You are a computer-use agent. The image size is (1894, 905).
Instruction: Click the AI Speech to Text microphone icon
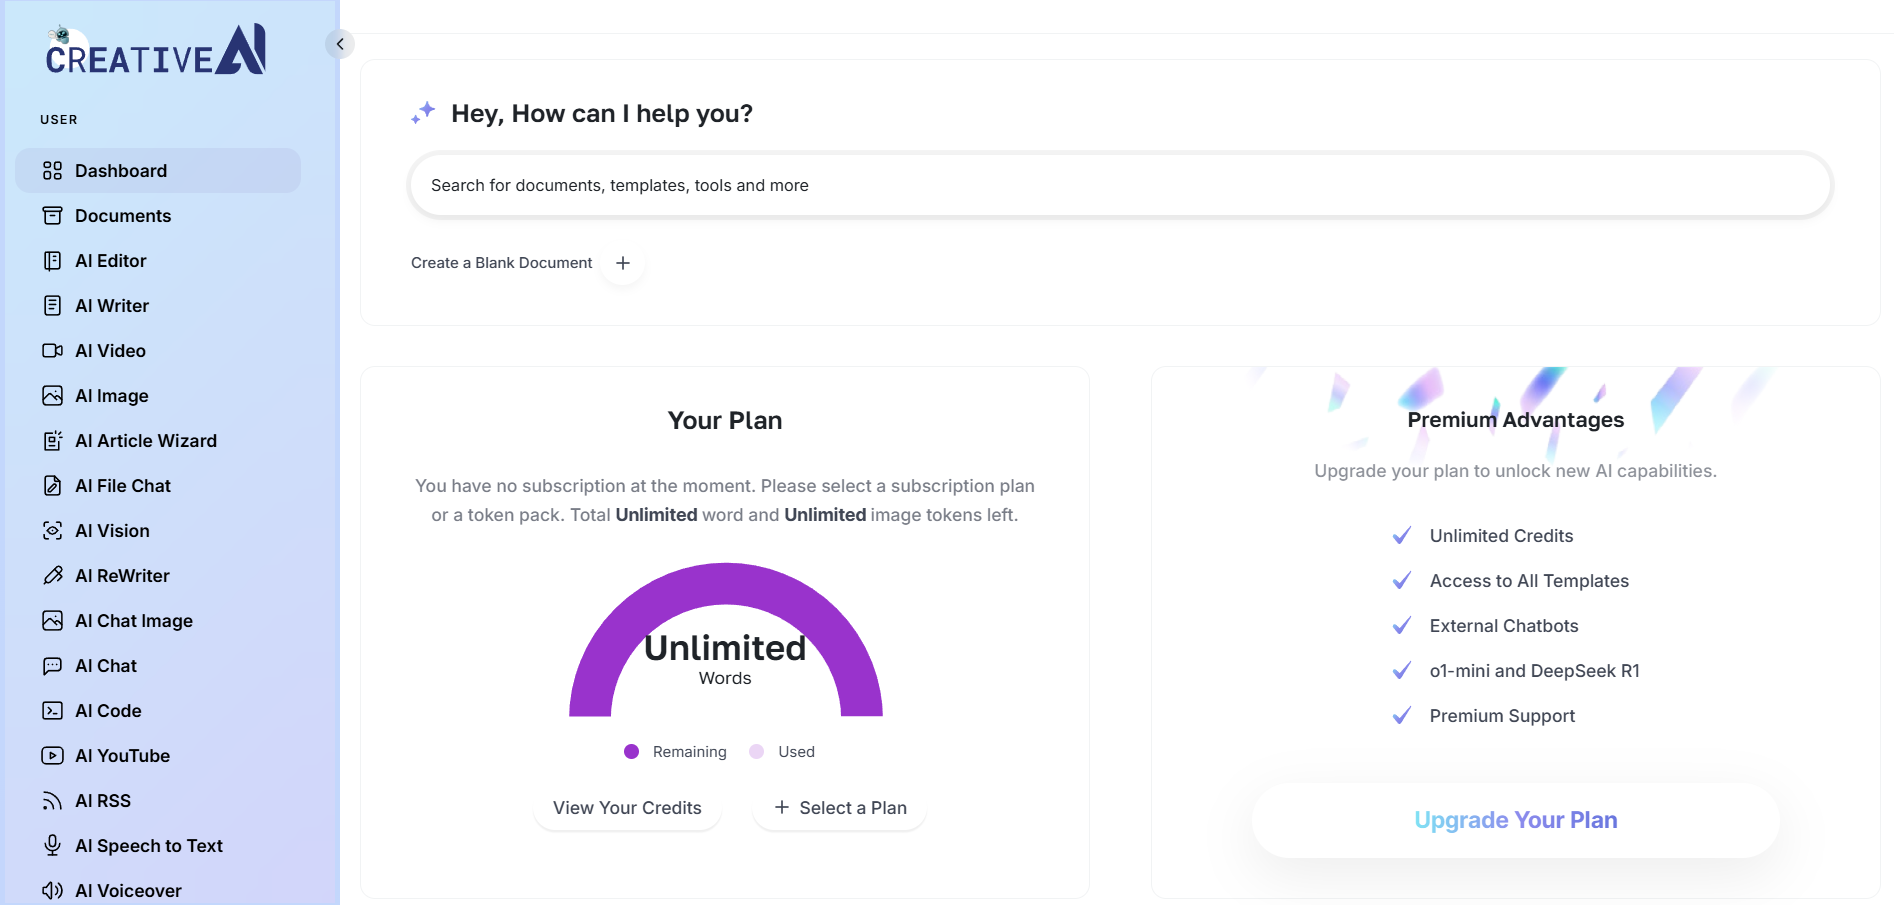53,846
